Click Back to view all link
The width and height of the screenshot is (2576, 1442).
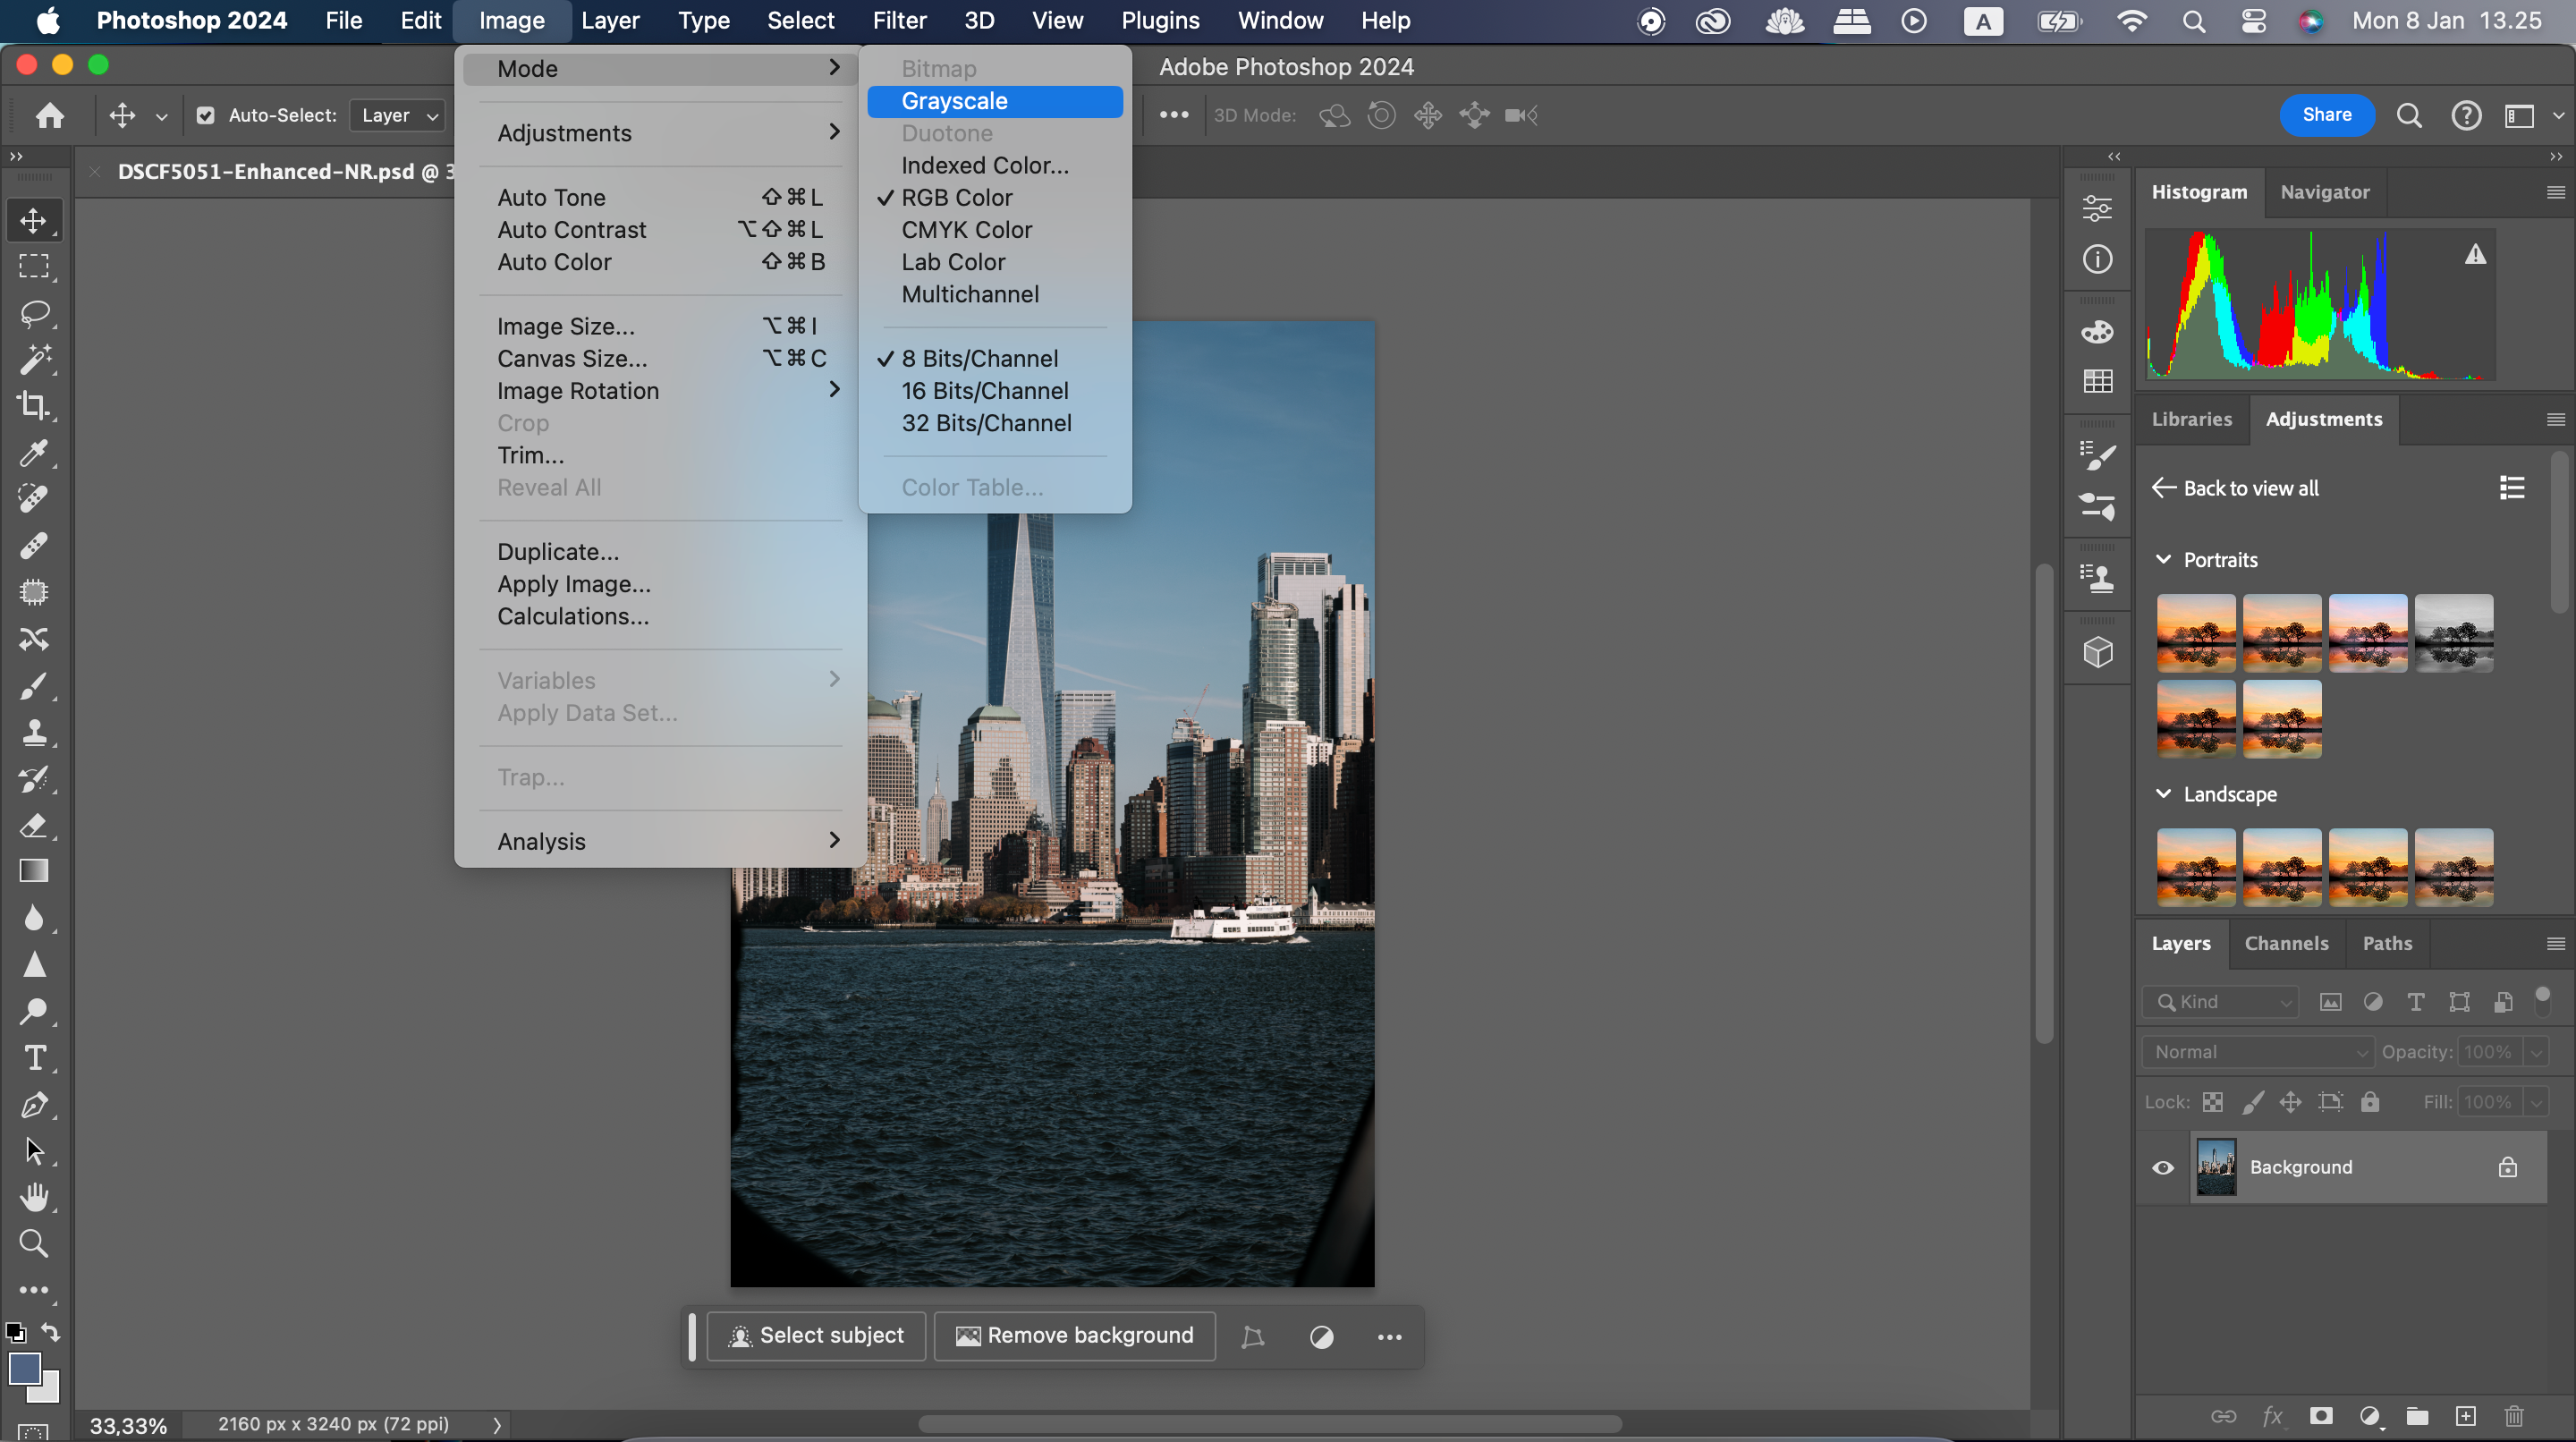click(x=2250, y=488)
